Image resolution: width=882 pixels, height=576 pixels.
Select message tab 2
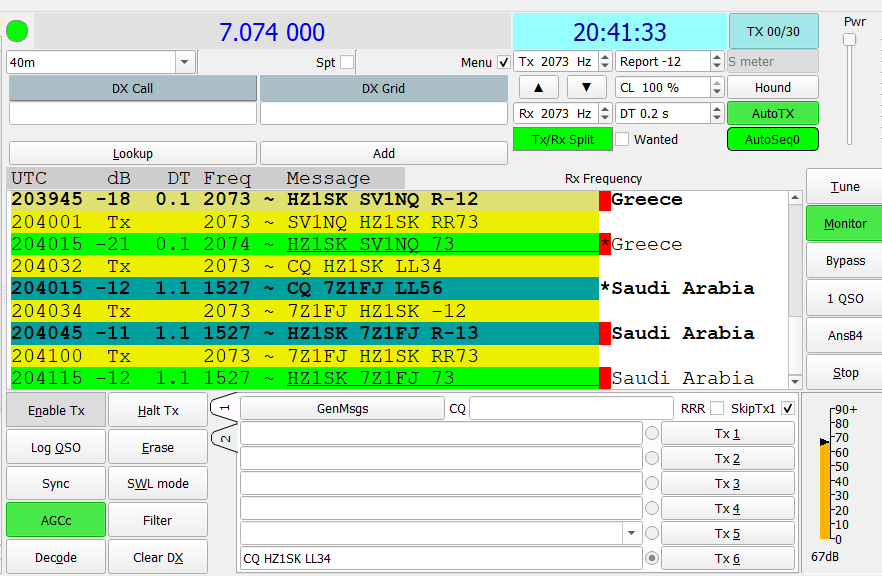[224, 439]
